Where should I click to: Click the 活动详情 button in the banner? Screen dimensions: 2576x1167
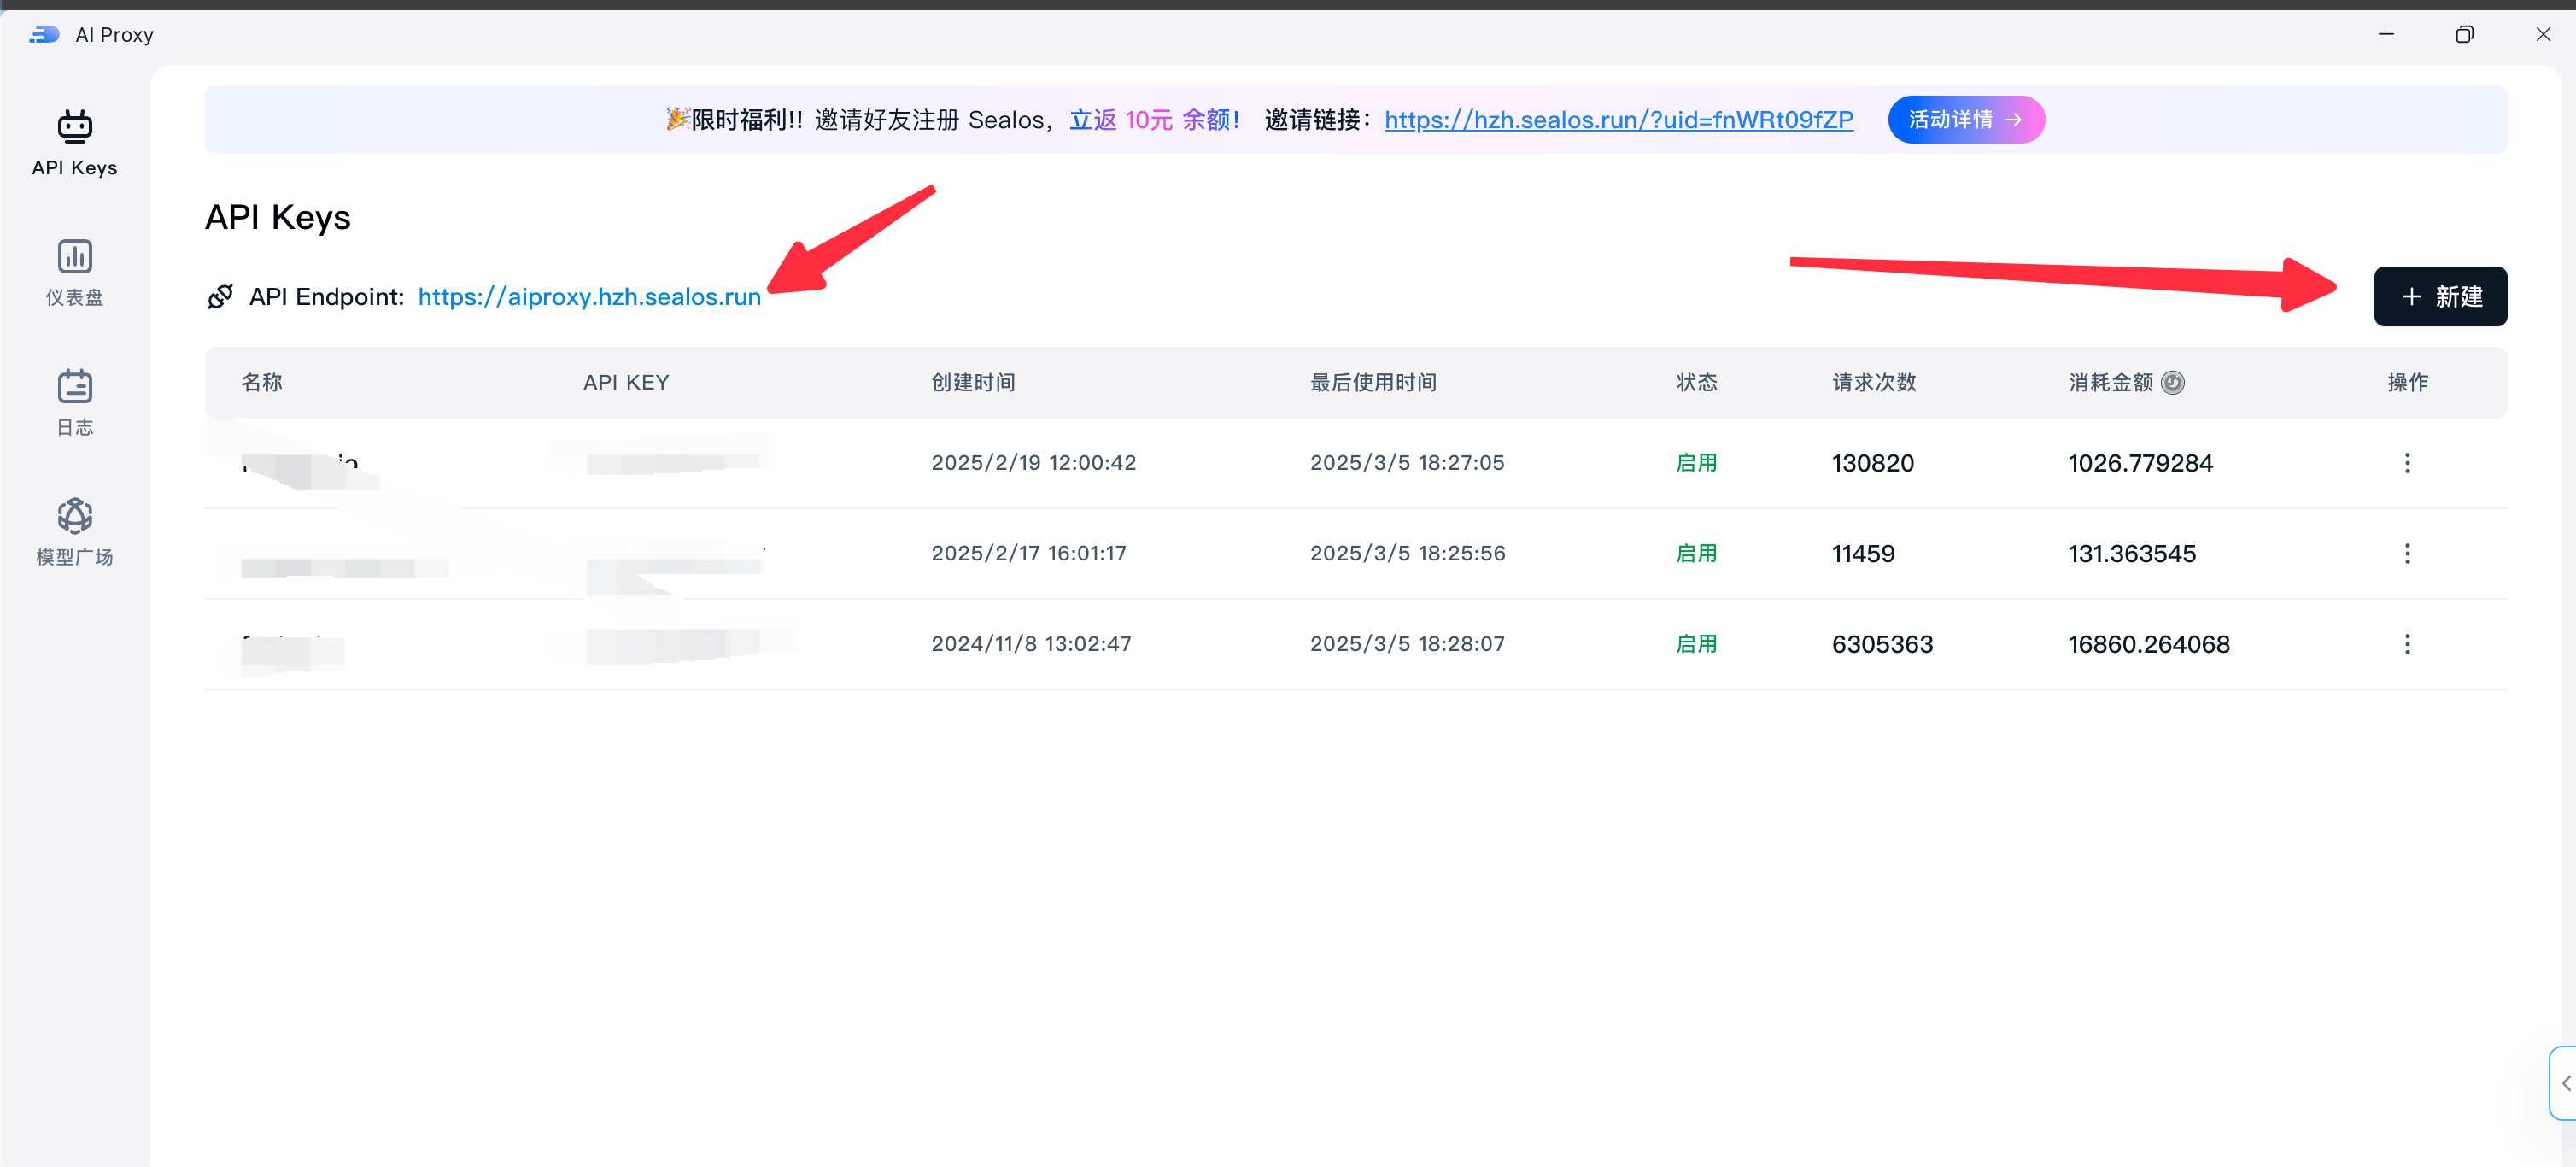coord(1965,120)
